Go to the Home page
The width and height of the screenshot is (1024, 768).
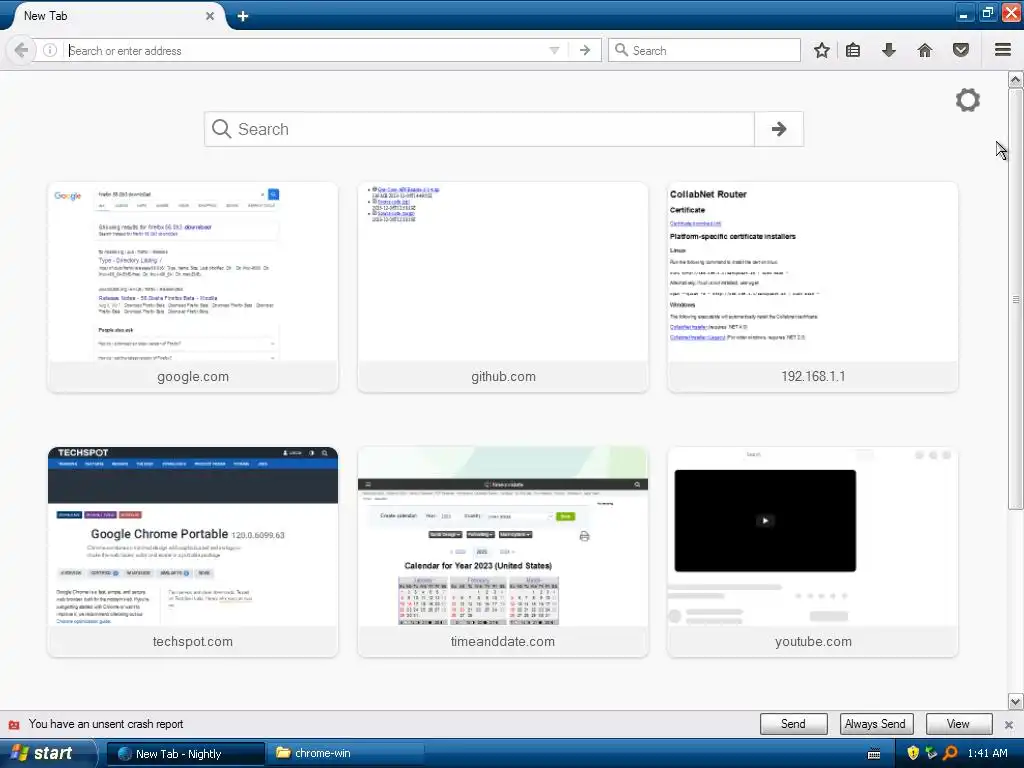coord(925,50)
